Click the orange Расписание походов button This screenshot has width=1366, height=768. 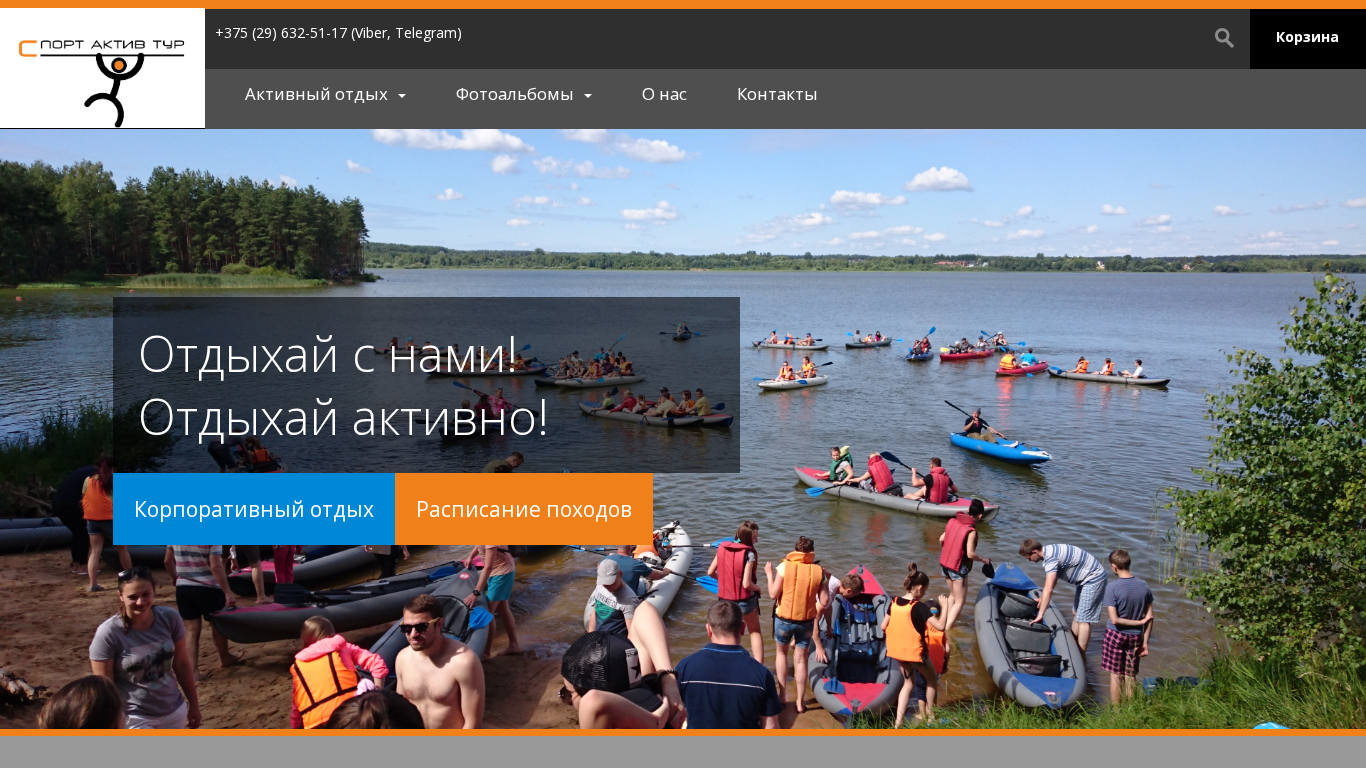524,509
